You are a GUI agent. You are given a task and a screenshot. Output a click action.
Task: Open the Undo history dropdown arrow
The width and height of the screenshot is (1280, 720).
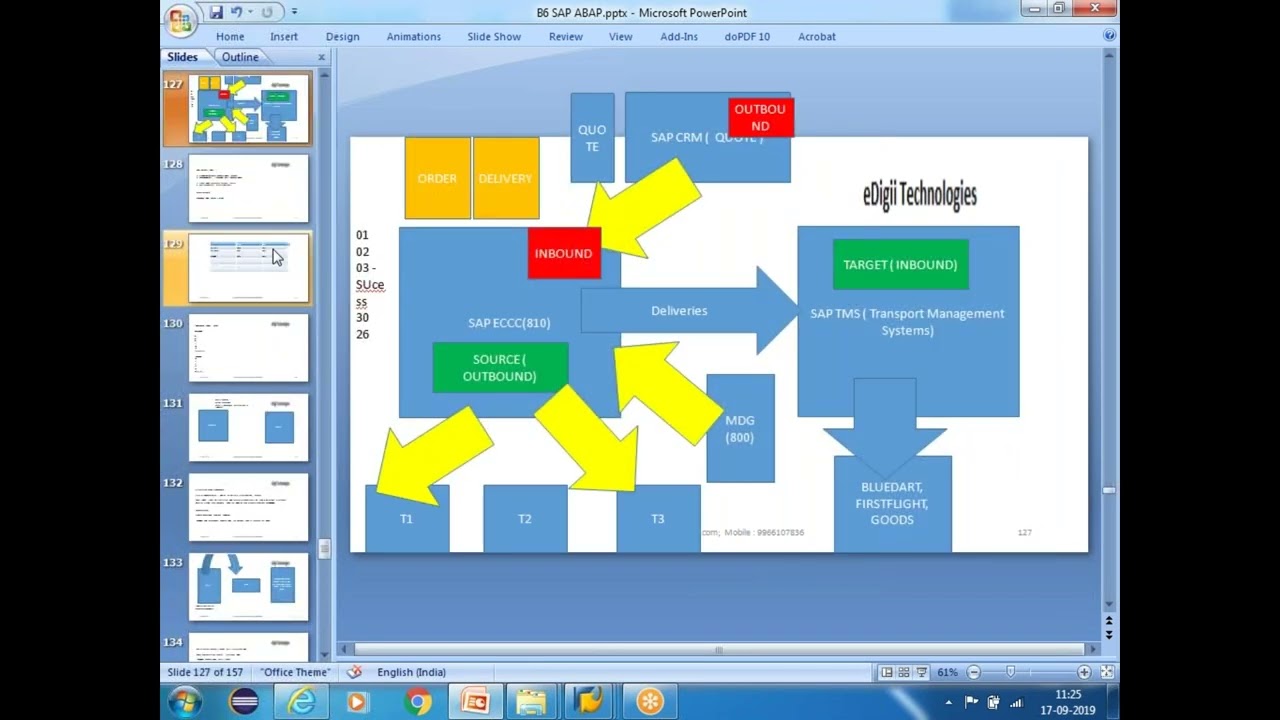[250, 12]
